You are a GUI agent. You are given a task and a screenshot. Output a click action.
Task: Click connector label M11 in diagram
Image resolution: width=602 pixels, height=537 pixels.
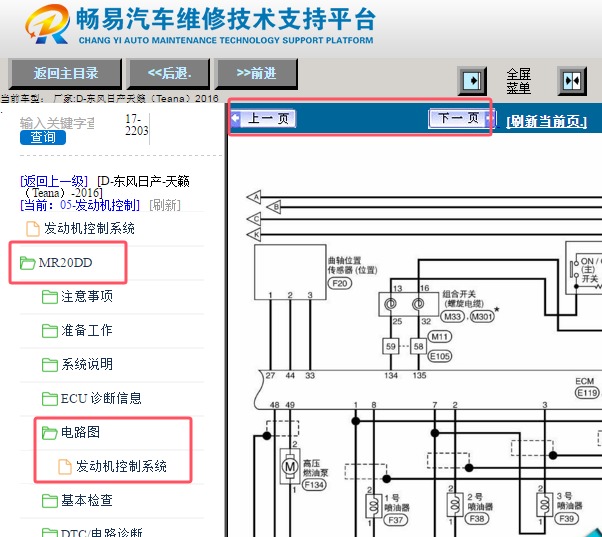[439, 337]
